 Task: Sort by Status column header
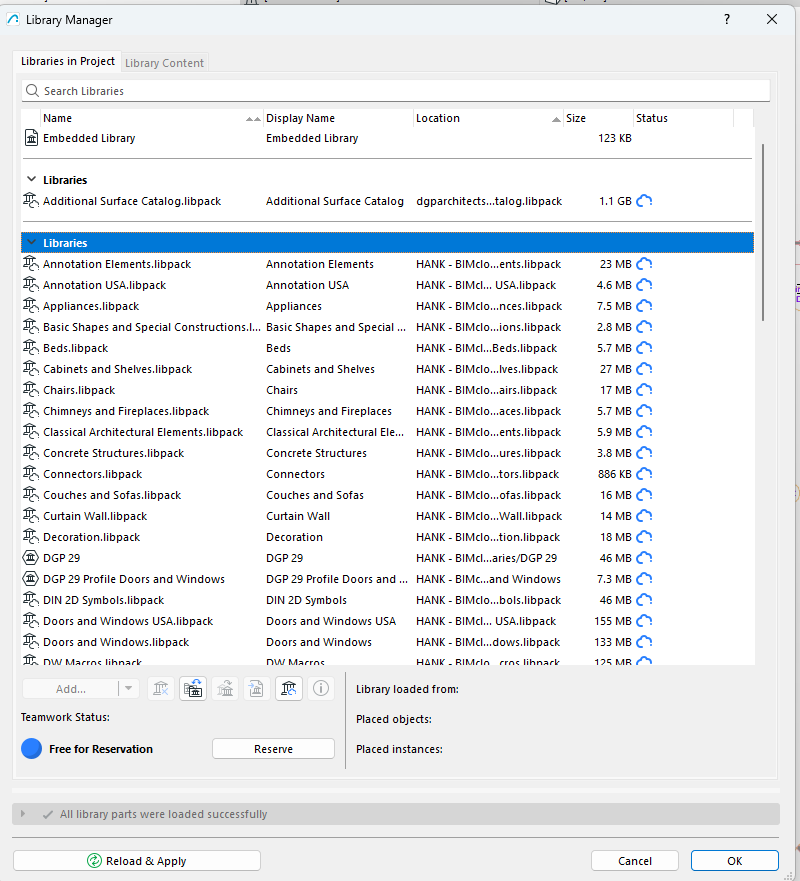point(683,118)
